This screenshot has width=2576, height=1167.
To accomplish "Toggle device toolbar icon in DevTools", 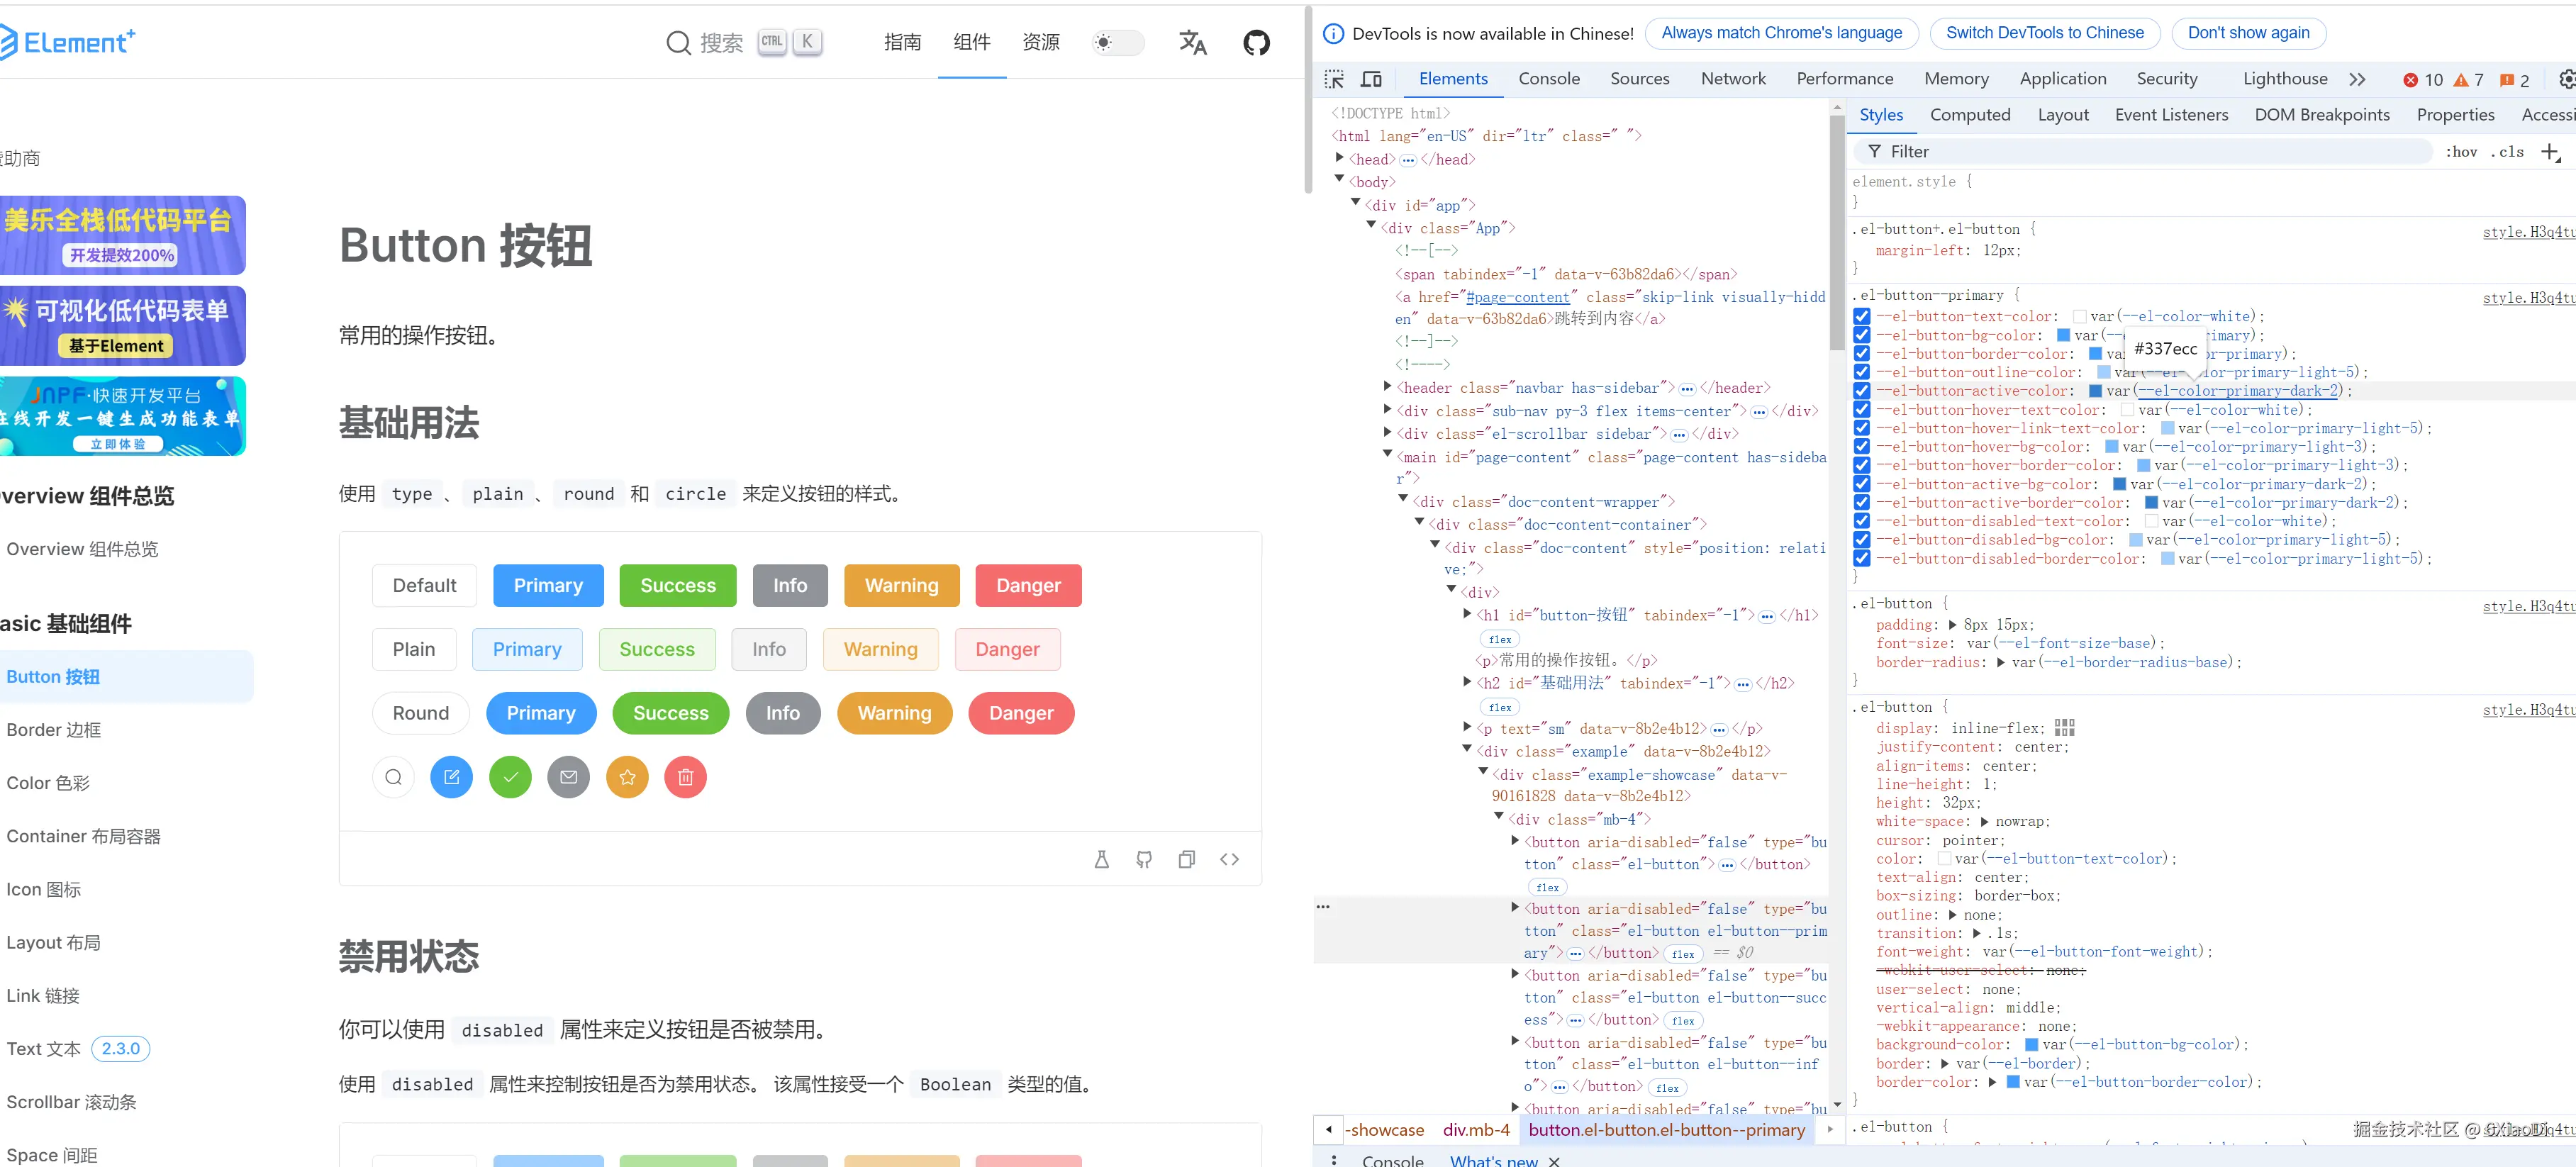I will click(x=1371, y=79).
